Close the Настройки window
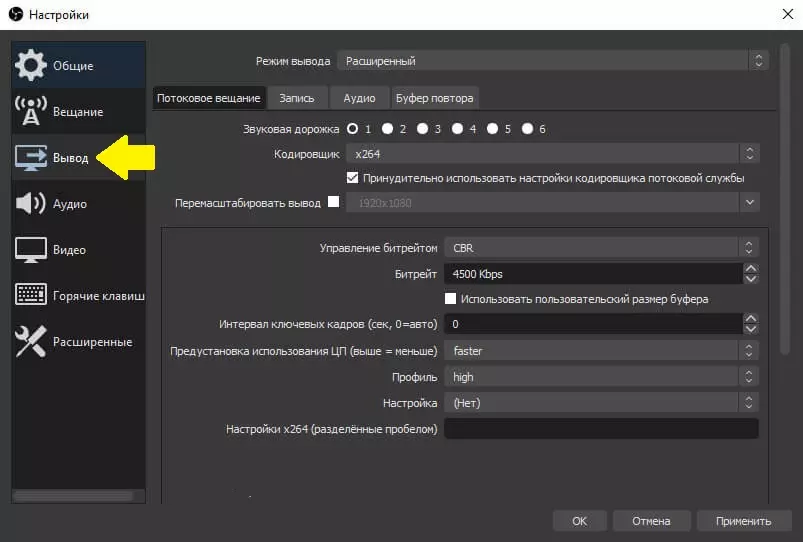This screenshot has width=803, height=542. (x=788, y=14)
